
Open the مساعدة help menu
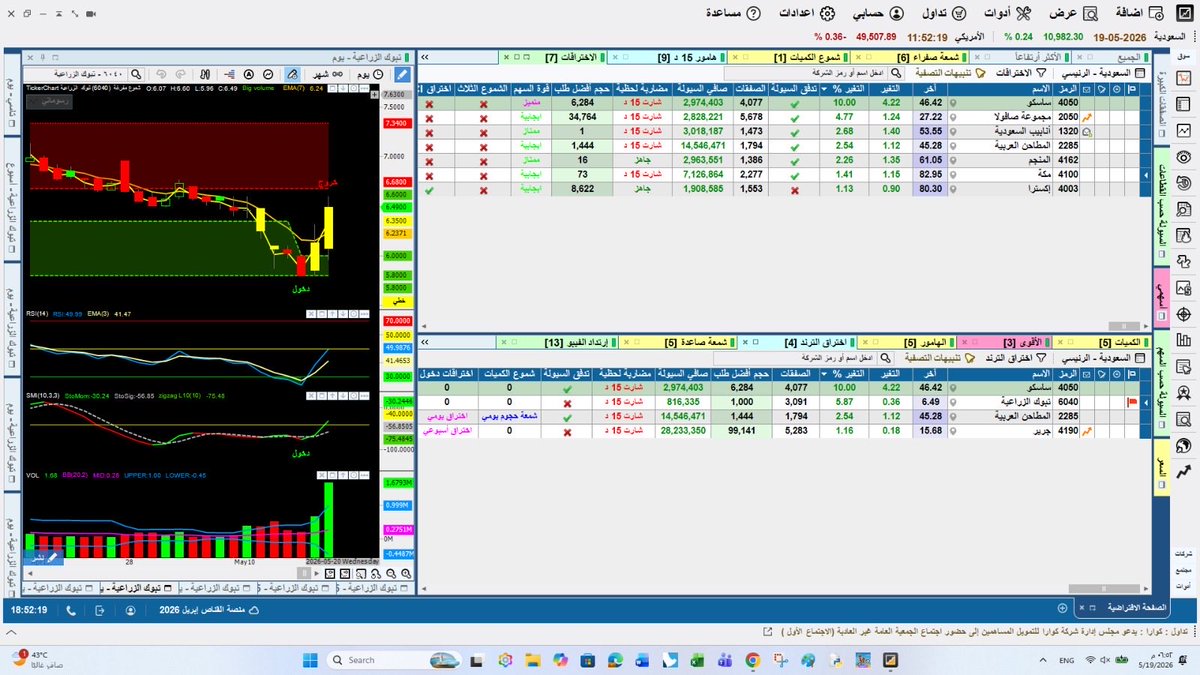pos(733,13)
